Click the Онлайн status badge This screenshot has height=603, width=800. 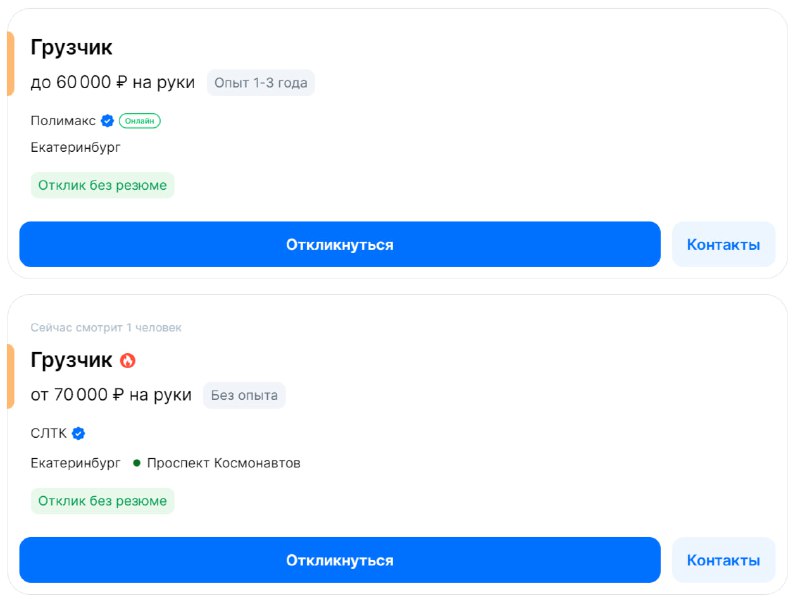tap(140, 121)
